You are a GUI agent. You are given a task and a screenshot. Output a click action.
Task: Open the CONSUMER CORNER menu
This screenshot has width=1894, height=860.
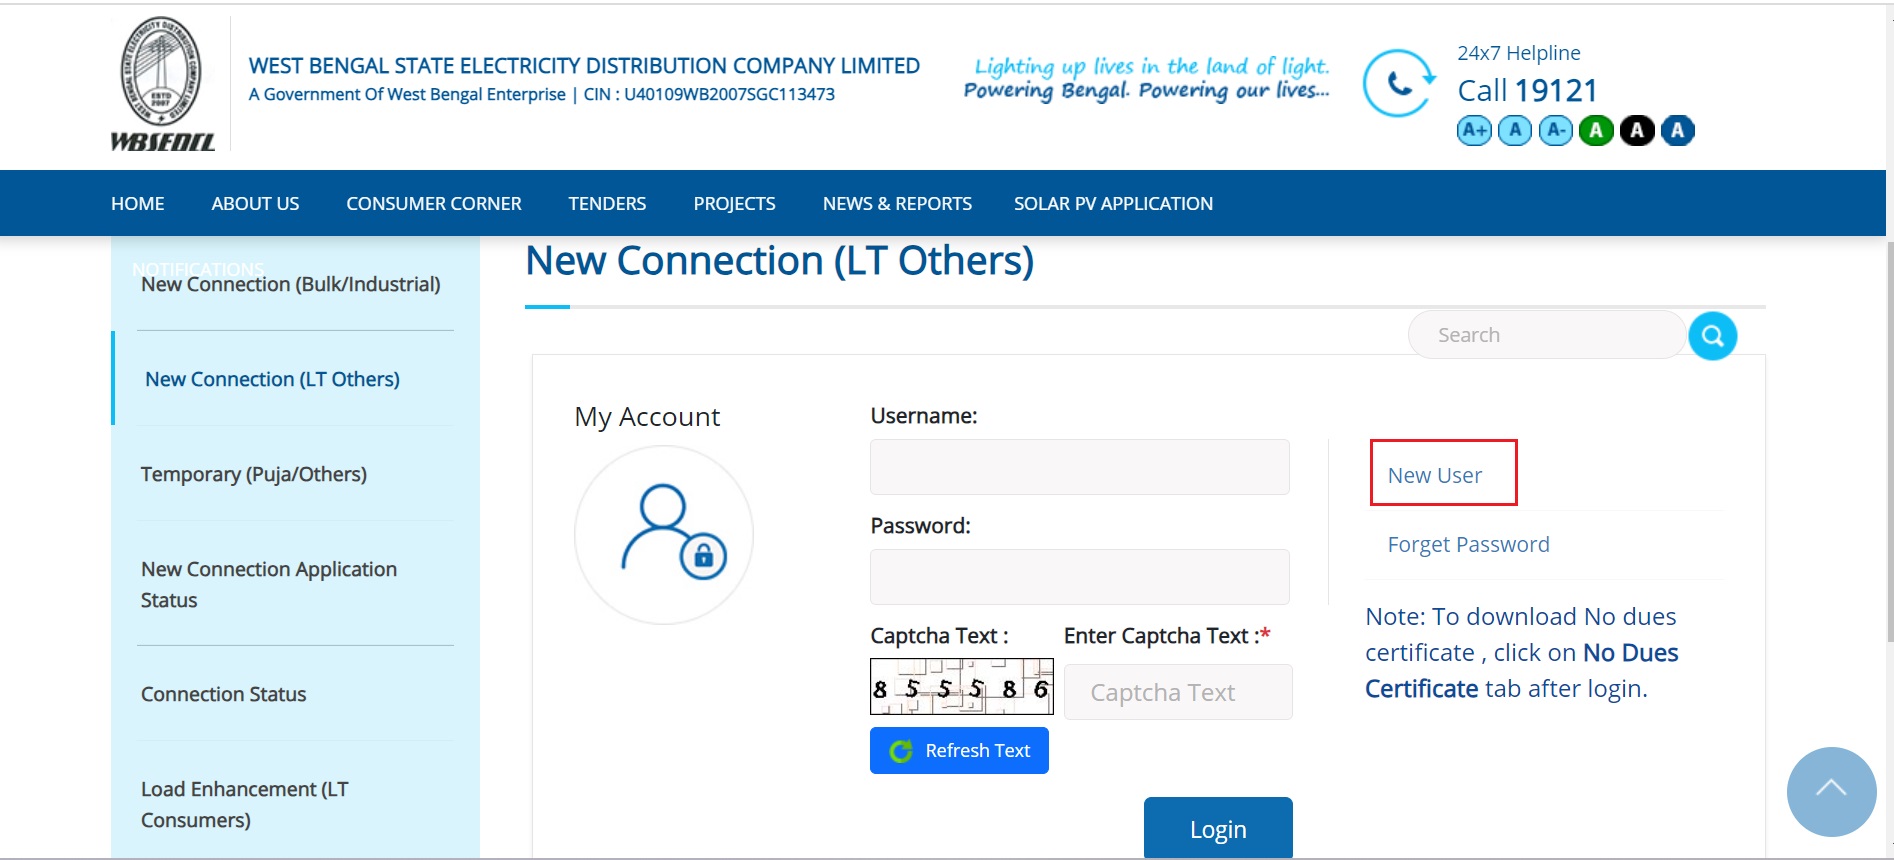tap(433, 203)
